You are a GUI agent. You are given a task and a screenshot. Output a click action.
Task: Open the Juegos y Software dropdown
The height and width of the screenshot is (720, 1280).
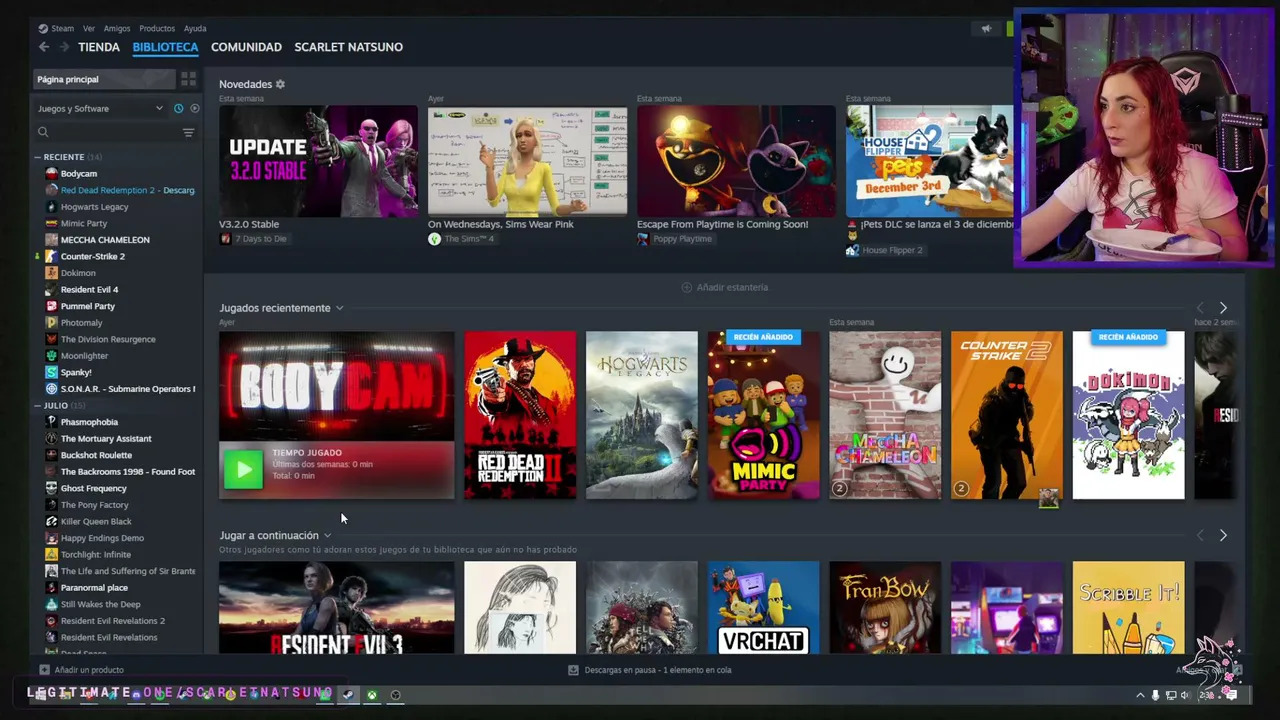pyautogui.click(x=100, y=108)
